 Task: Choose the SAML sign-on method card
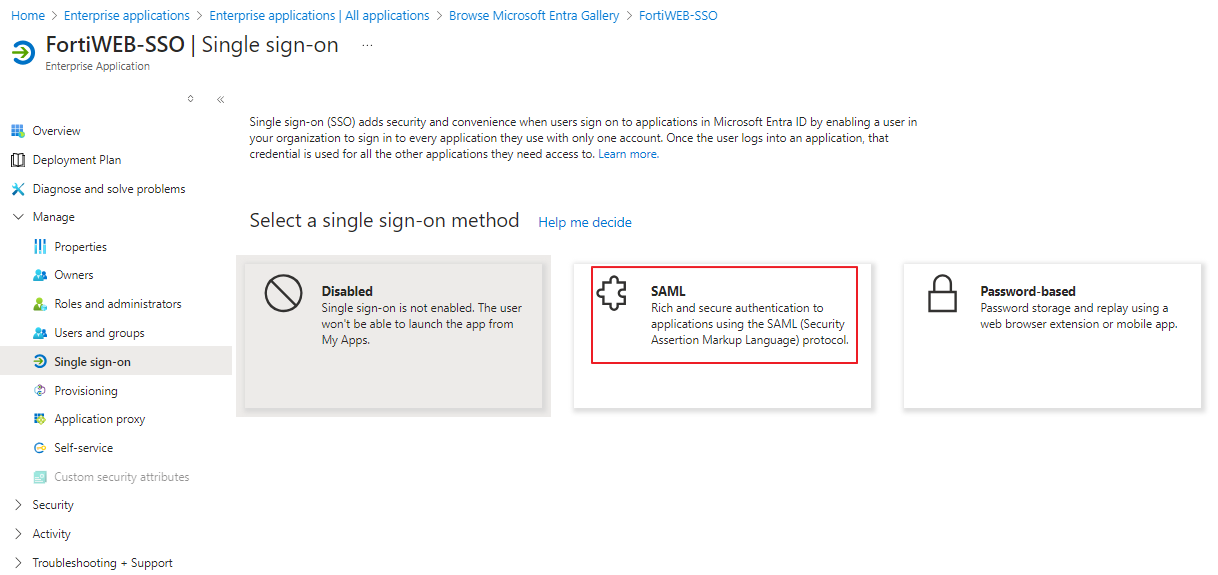click(722, 335)
